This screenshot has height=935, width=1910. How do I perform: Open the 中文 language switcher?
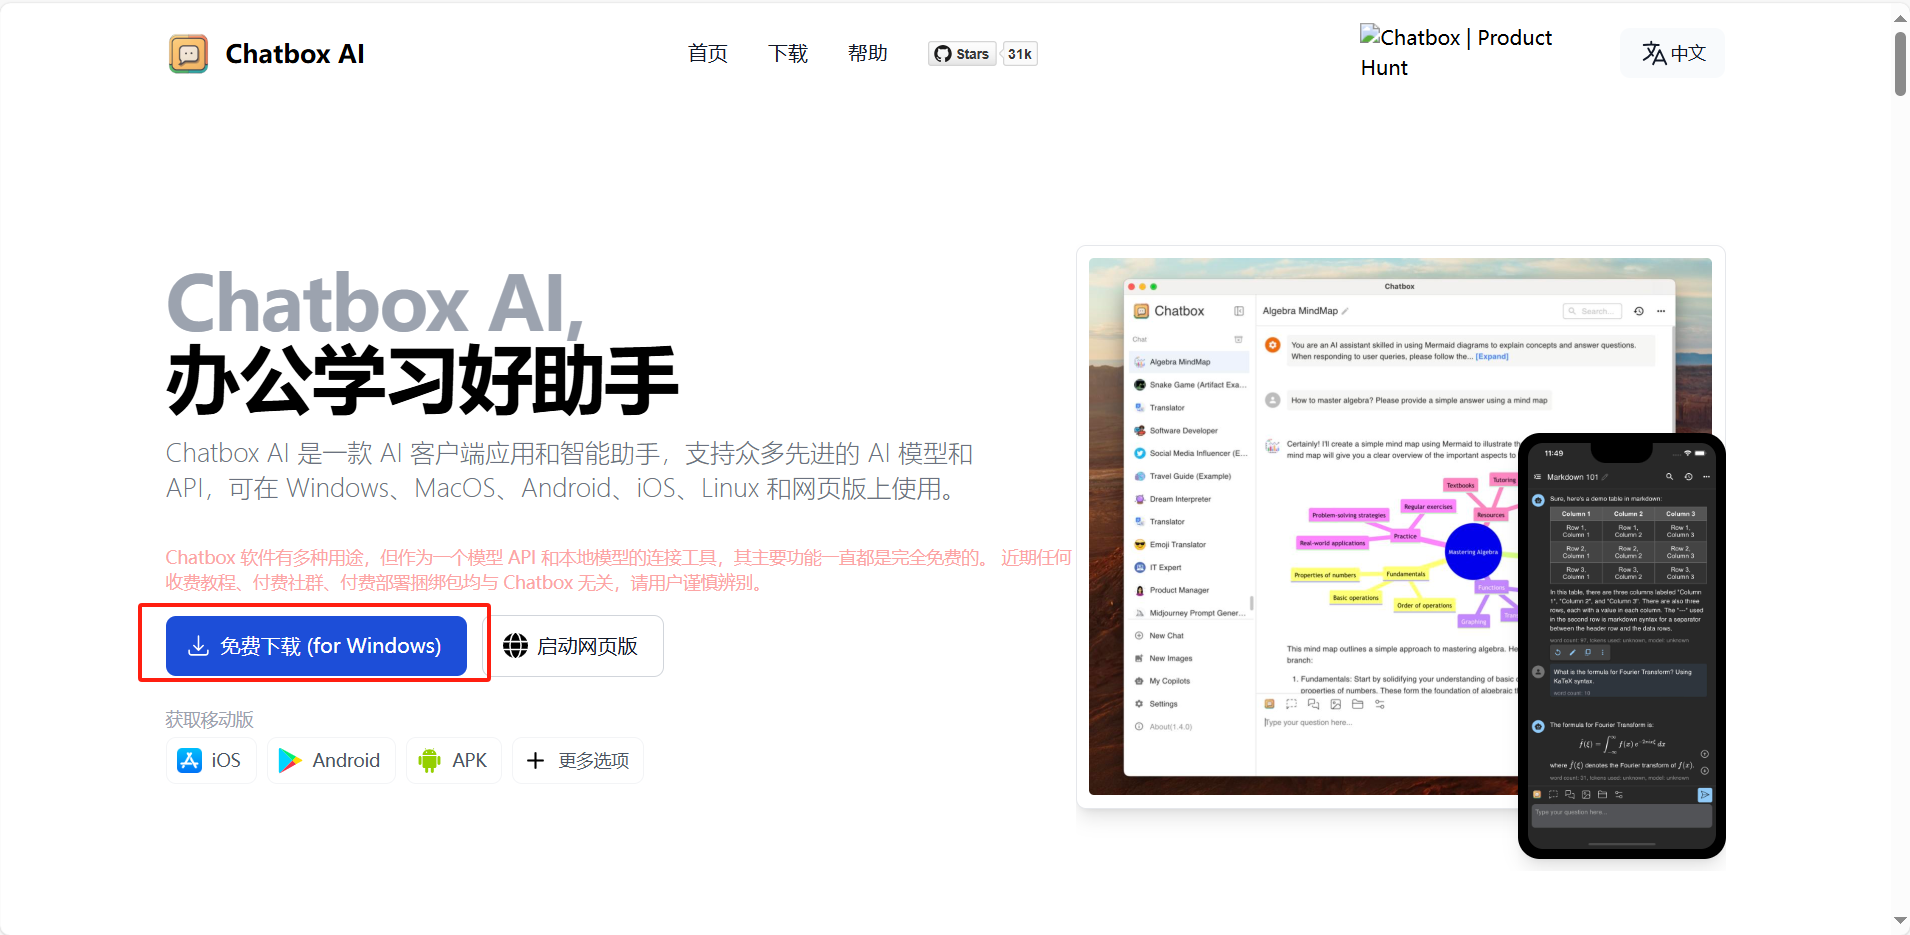(x=1673, y=53)
